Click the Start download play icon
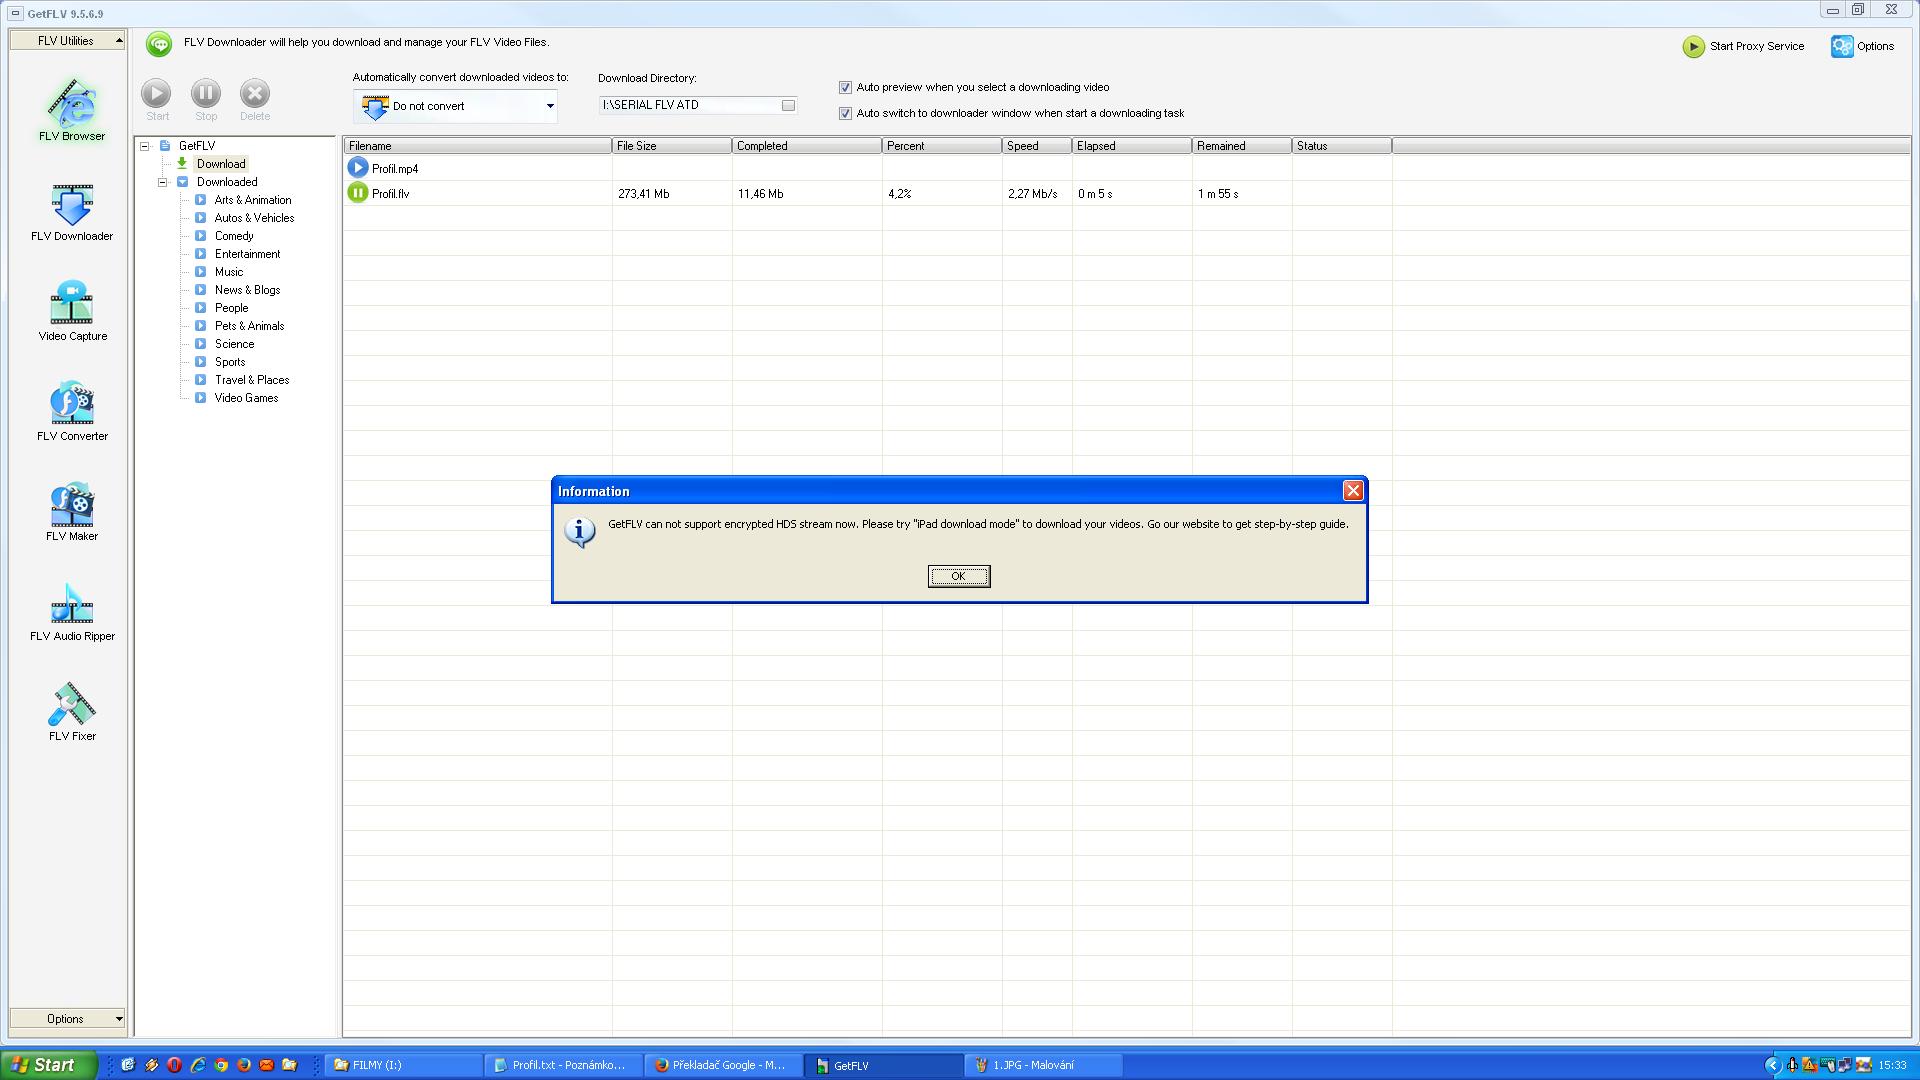Image resolution: width=1920 pixels, height=1080 pixels. (x=156, y=94)
